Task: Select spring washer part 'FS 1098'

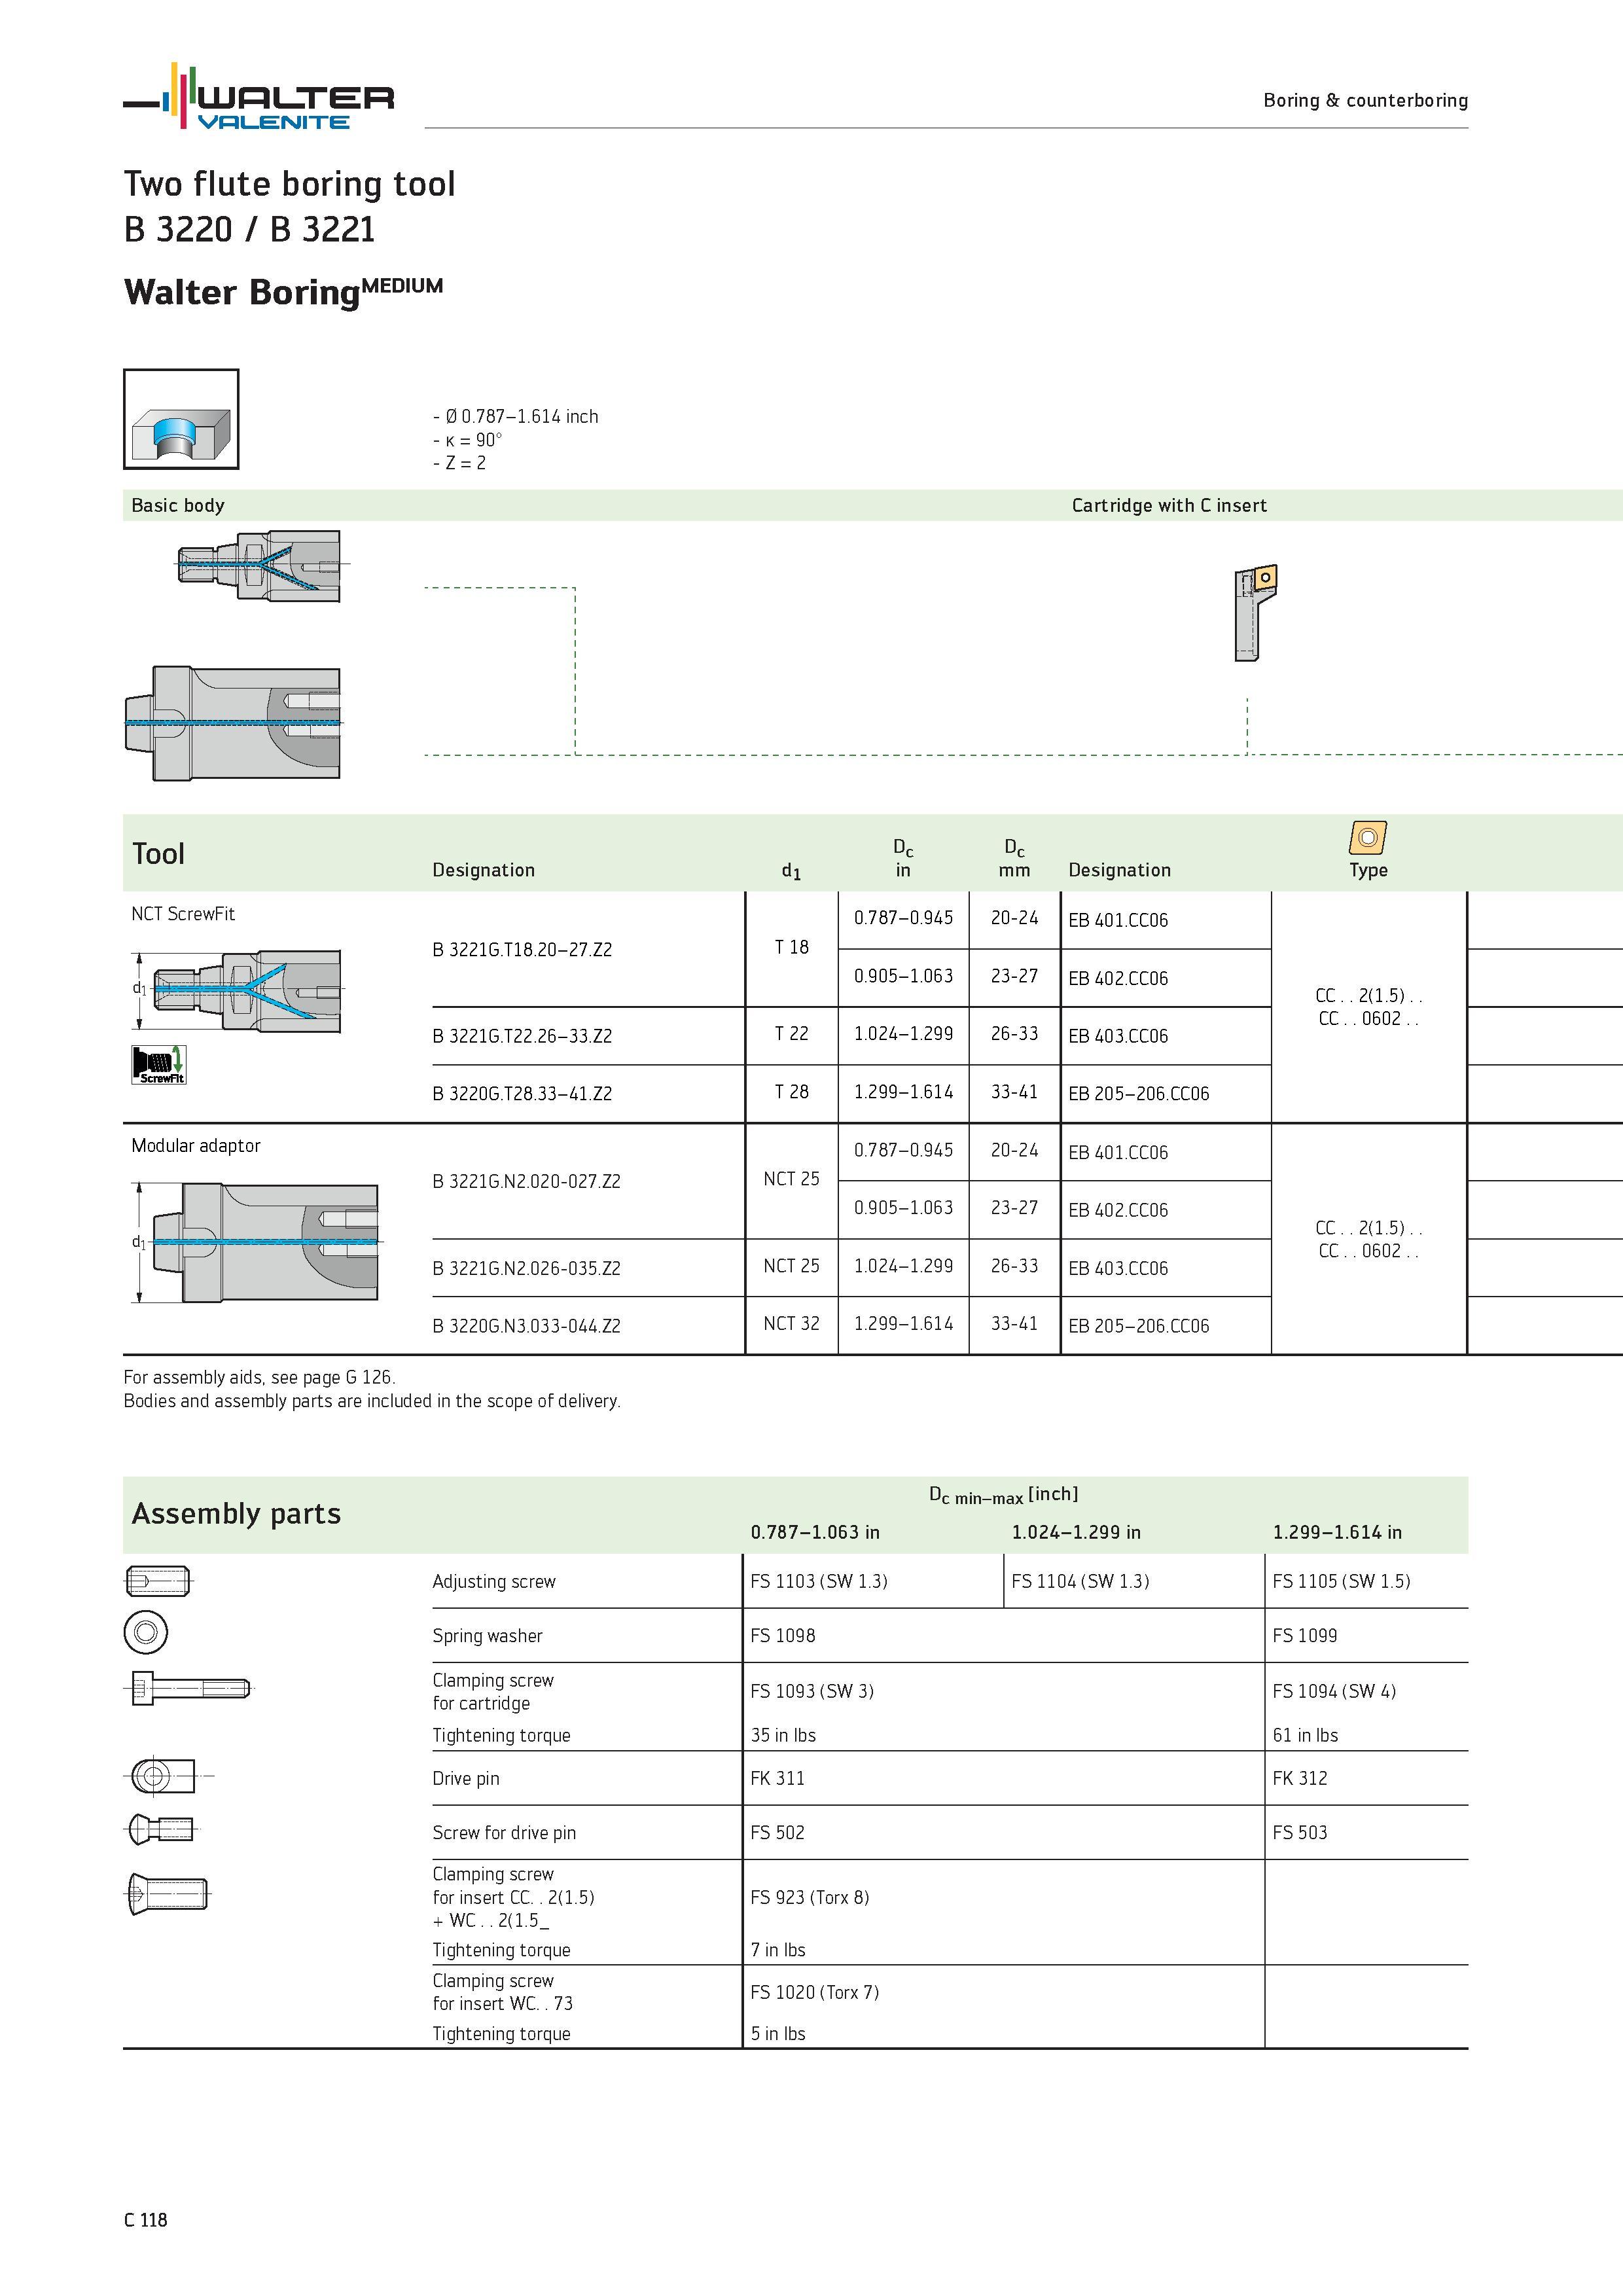Action: 783,1635
